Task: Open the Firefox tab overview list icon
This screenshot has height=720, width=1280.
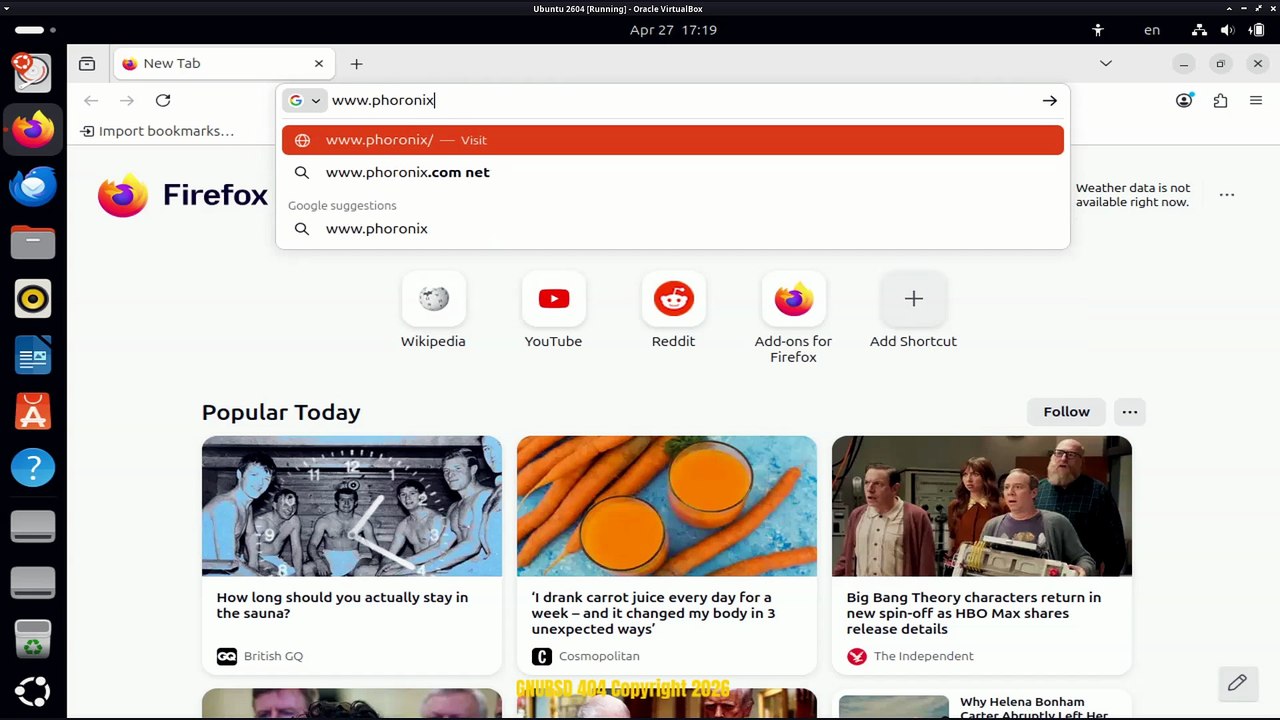Action: tap(87, 64)
